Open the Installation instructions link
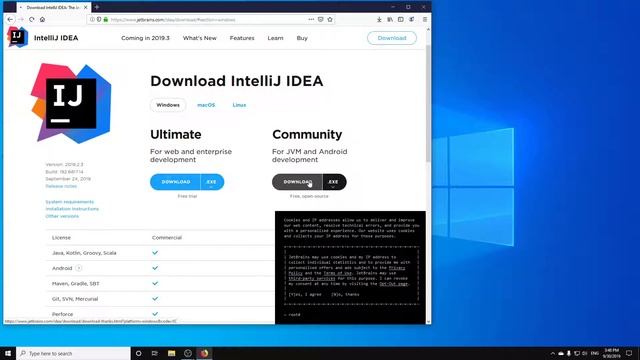The image size is (640, 360). [x=72, y=209]
